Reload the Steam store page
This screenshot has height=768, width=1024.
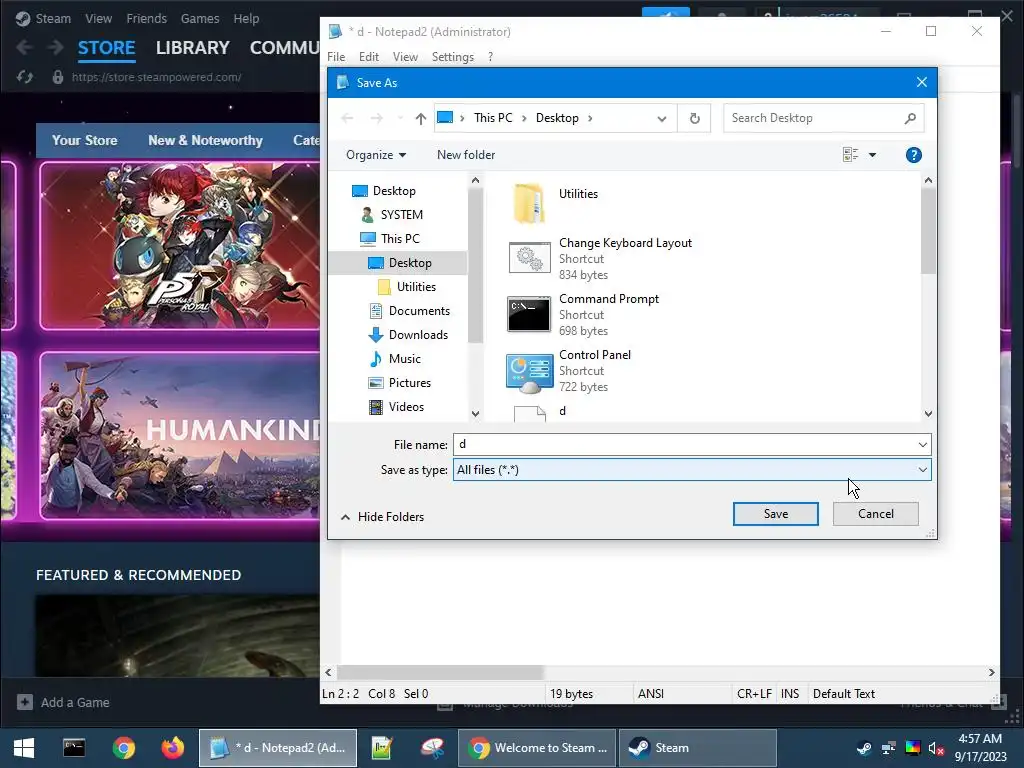tap(25, 77)
